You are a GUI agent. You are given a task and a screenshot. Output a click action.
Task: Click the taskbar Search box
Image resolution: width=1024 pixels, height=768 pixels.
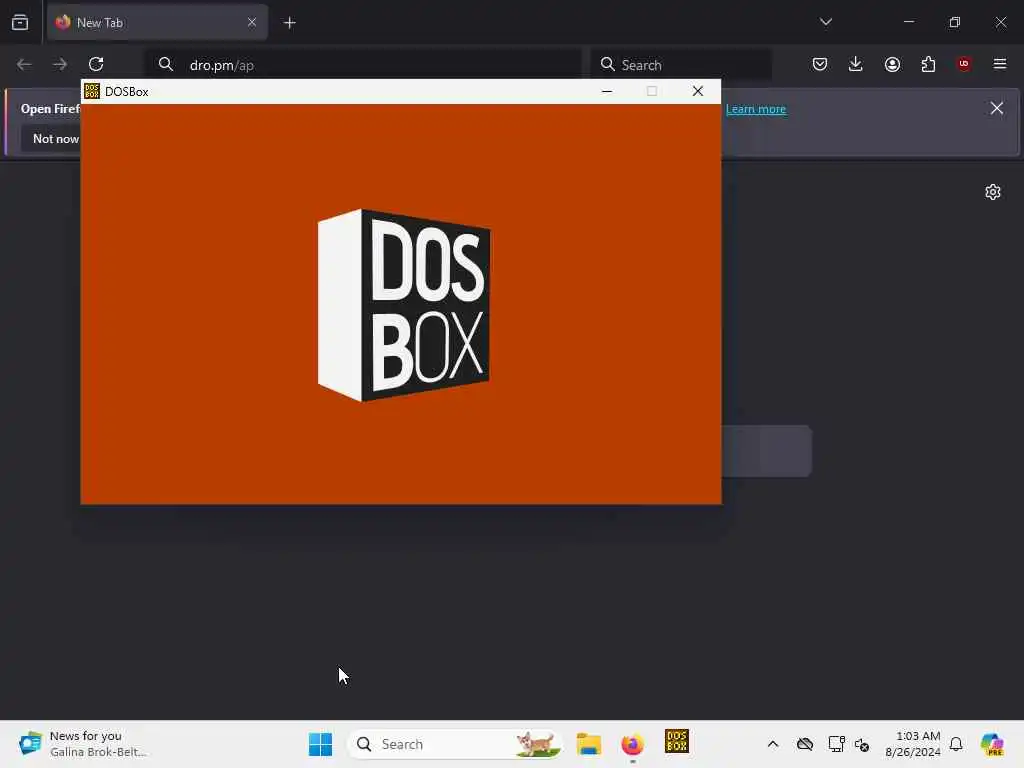click(455, 744)
